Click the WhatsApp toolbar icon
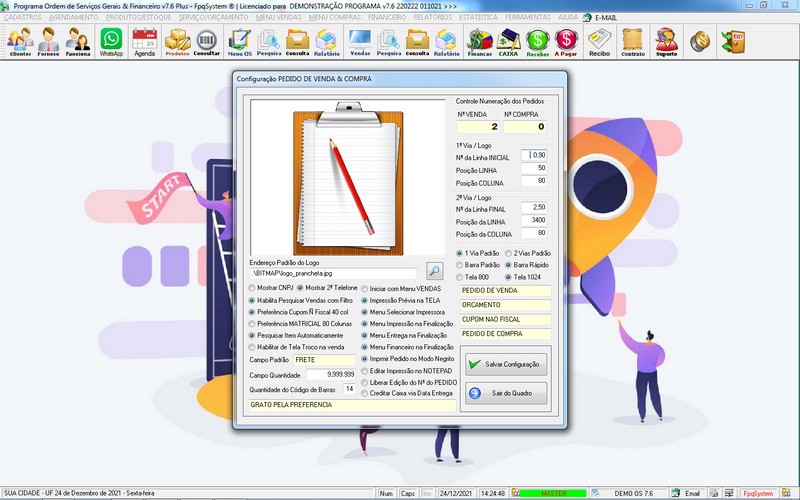Image resolution: width=800 pixels, height=500 pixels. point(111,42)
